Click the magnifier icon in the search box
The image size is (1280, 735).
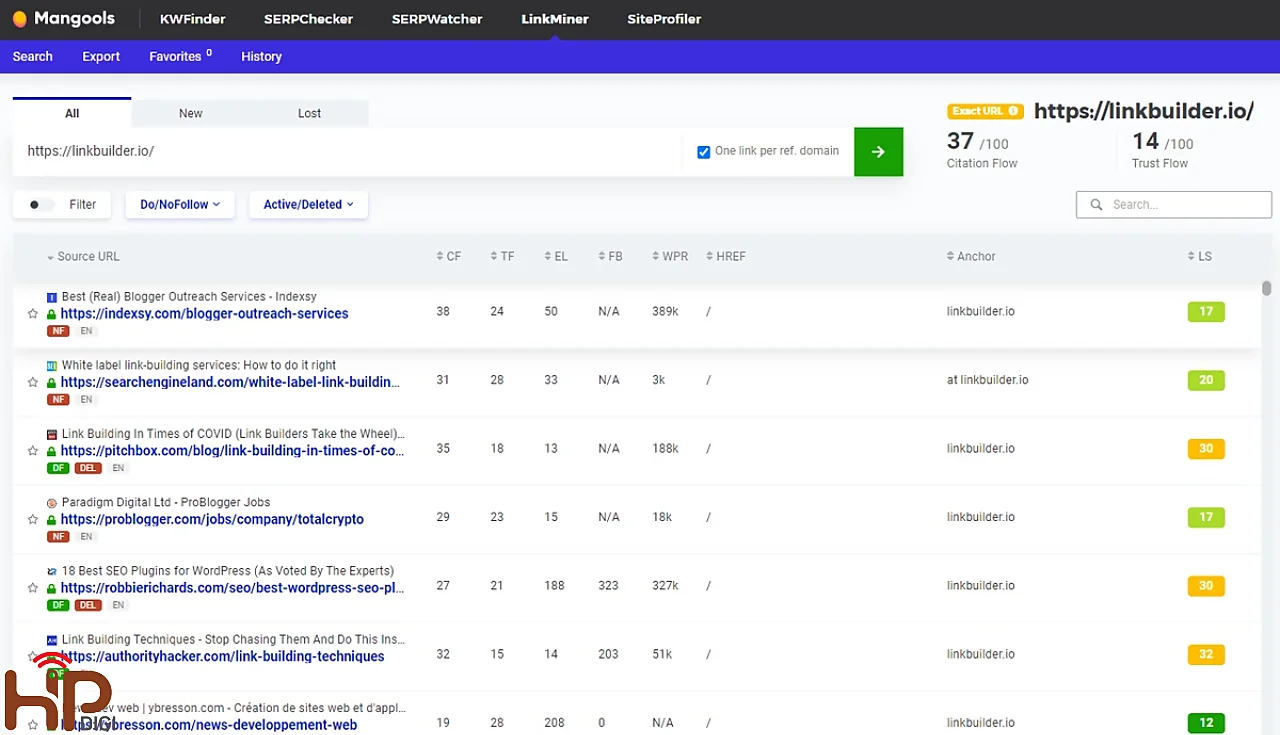[1096, 204]
